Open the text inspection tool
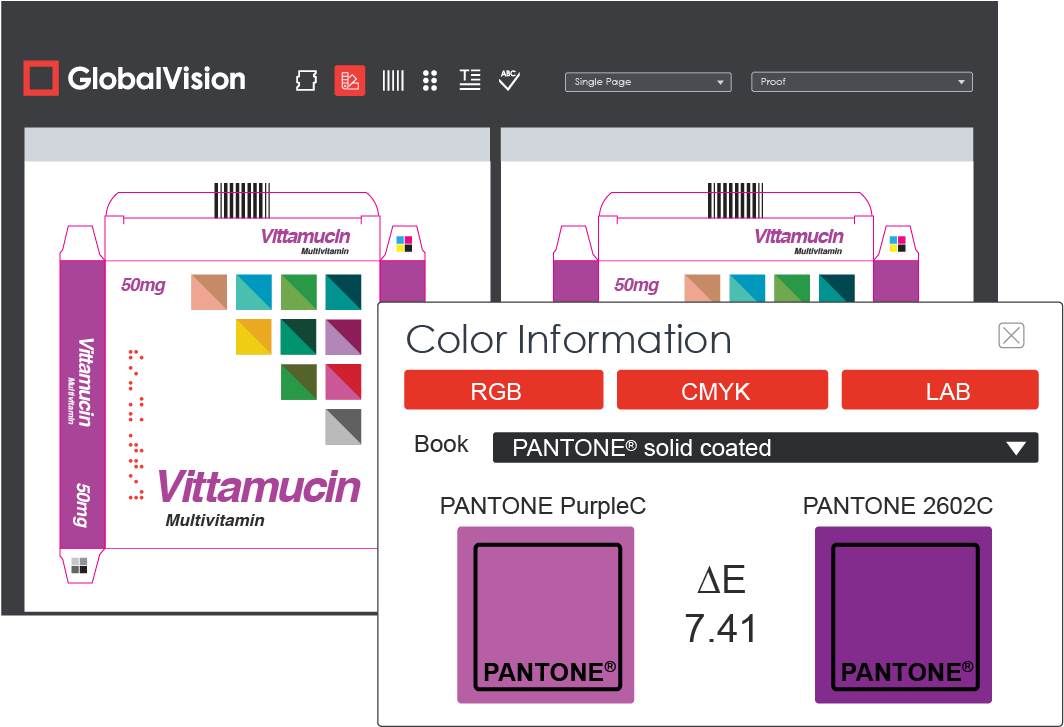 pos(470,80)
